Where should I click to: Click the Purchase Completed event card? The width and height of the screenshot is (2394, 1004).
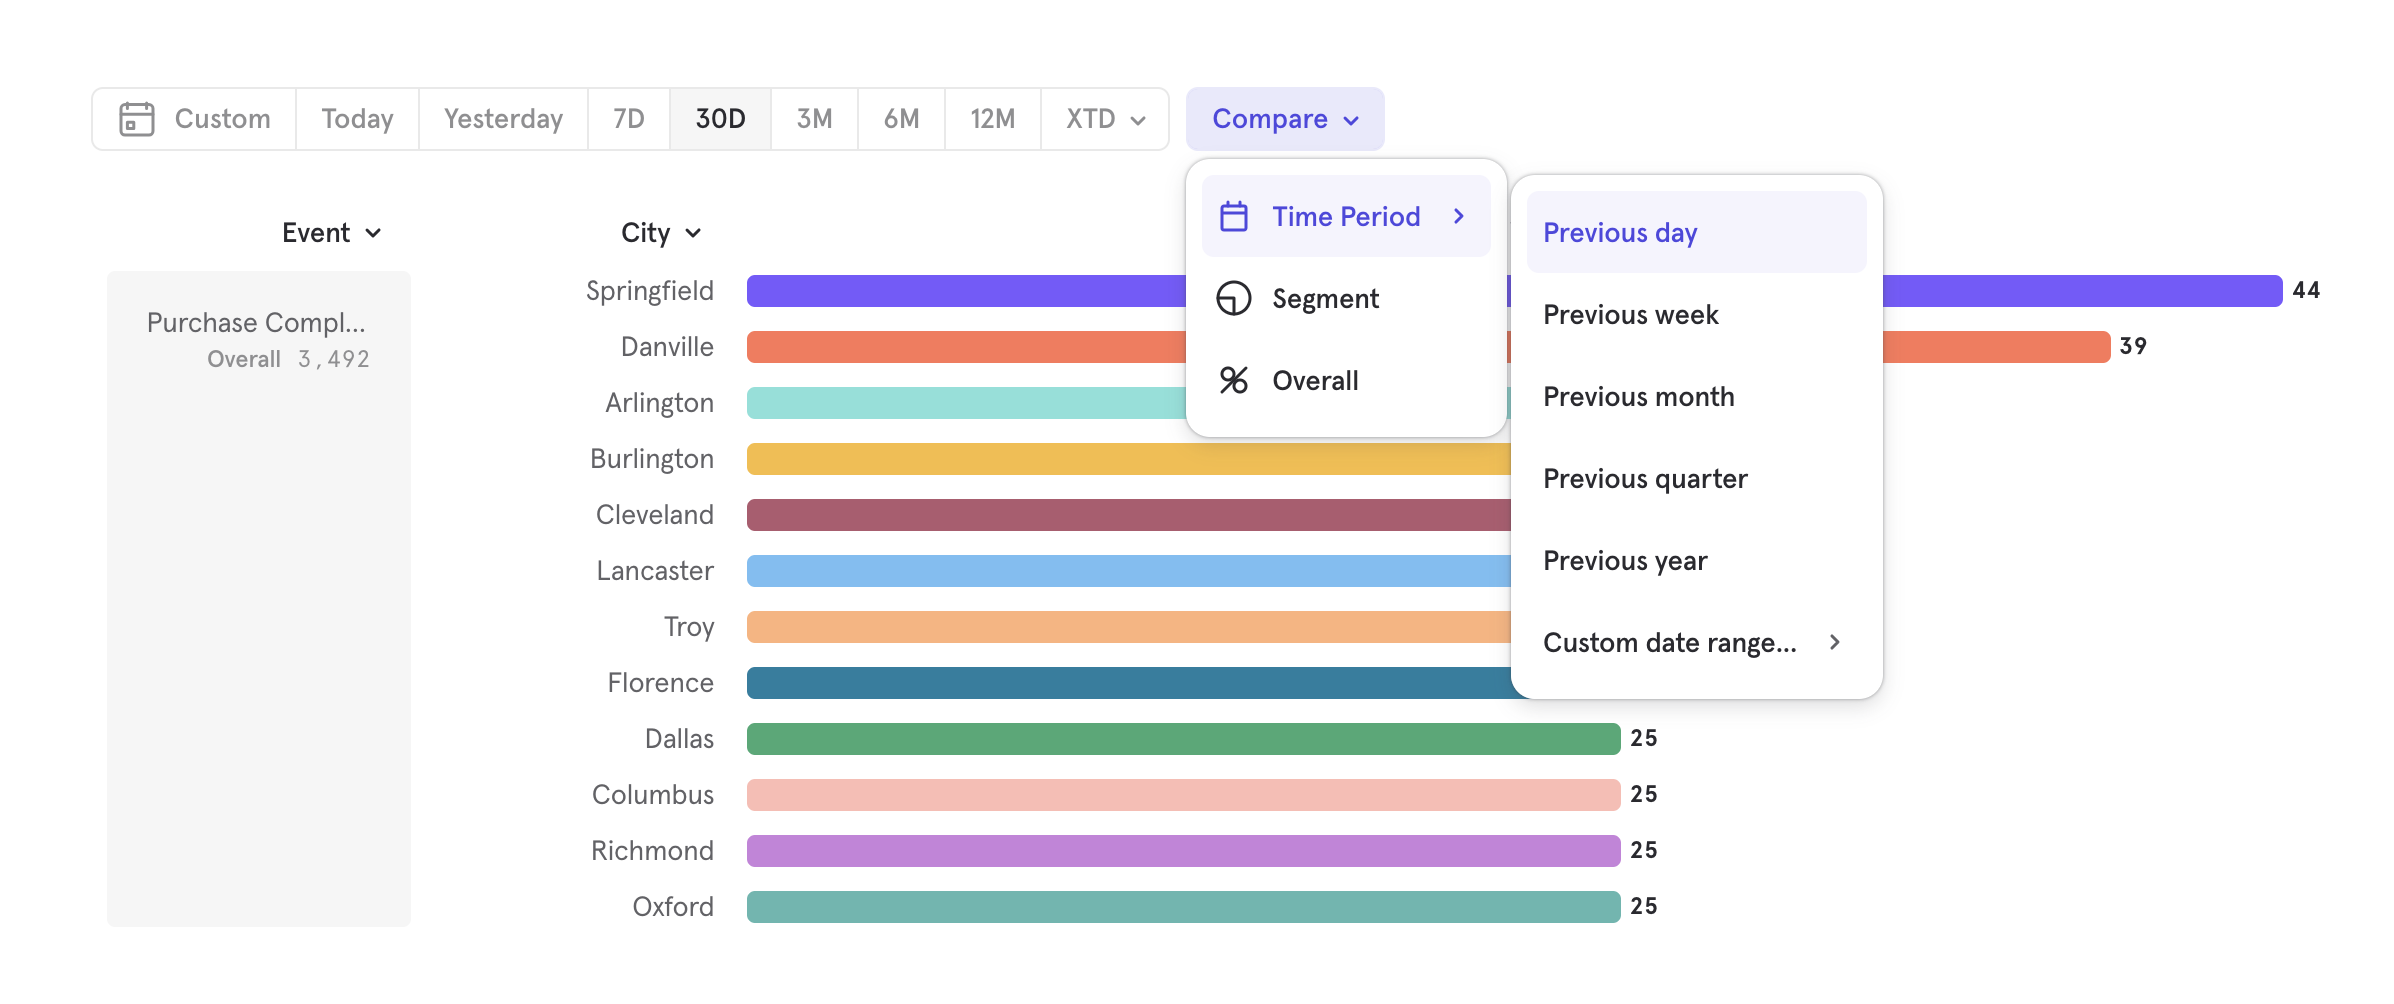[258, 340]
